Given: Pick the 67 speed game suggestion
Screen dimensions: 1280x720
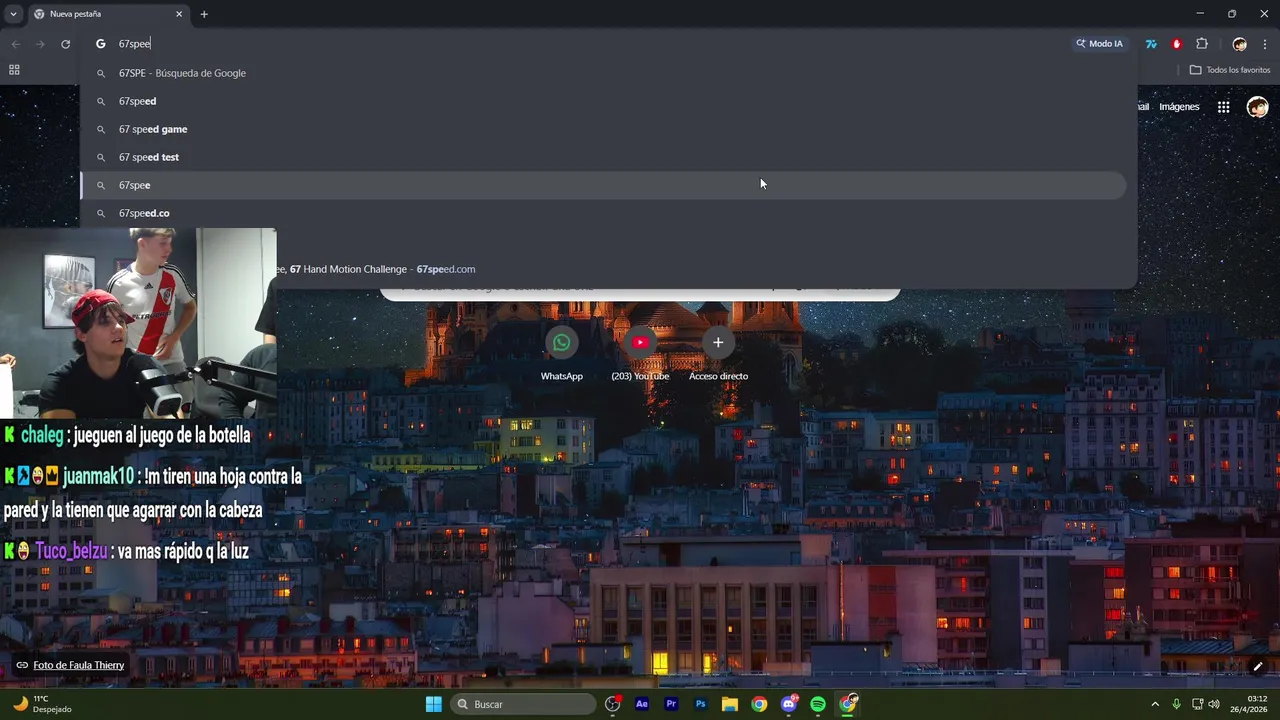Looking at the screenshot, I should coord(603,129).
